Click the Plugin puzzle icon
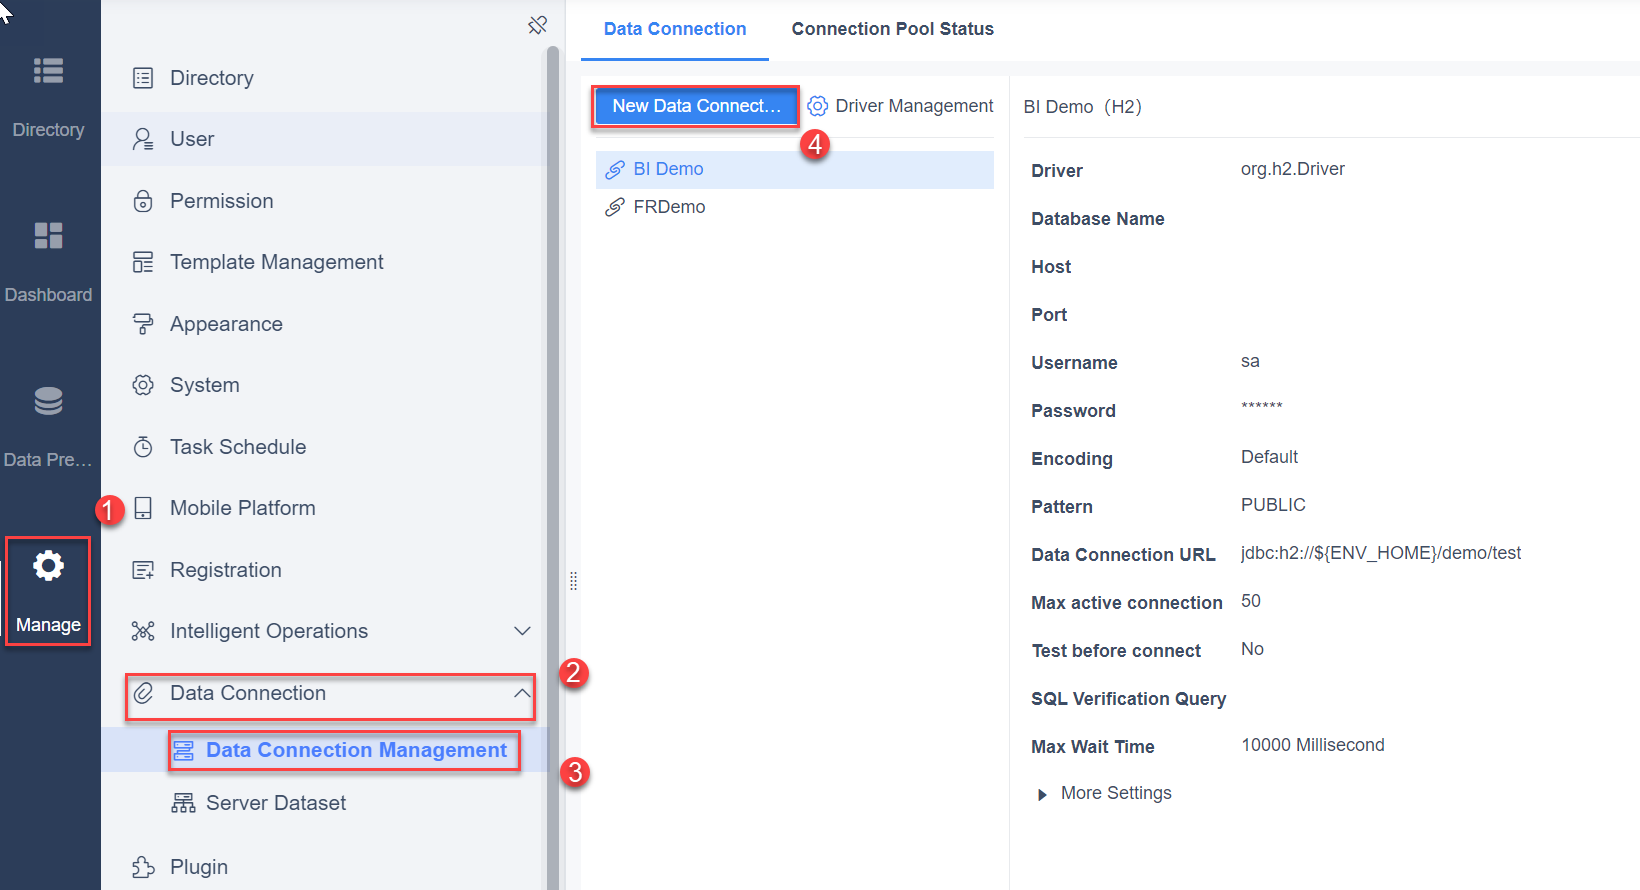 [x=143, y=867]
